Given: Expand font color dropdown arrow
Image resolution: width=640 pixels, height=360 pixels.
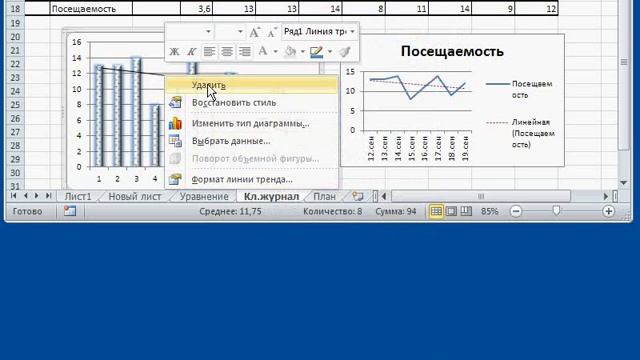Looking at the screenshot, I should click(276, 52).
